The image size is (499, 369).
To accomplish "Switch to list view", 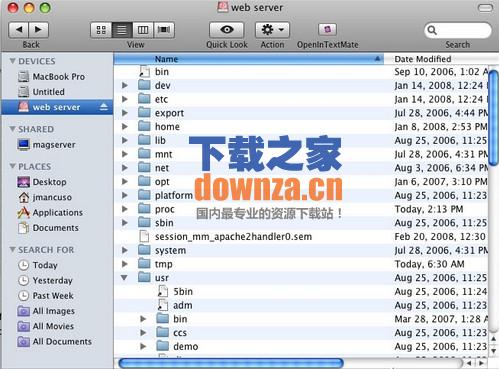I will click(122, 30).
